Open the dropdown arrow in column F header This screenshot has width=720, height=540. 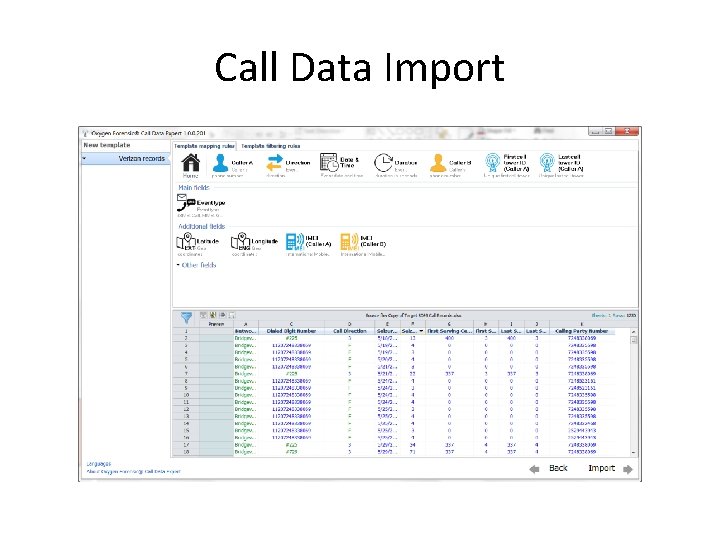click(x=421, y=331)
